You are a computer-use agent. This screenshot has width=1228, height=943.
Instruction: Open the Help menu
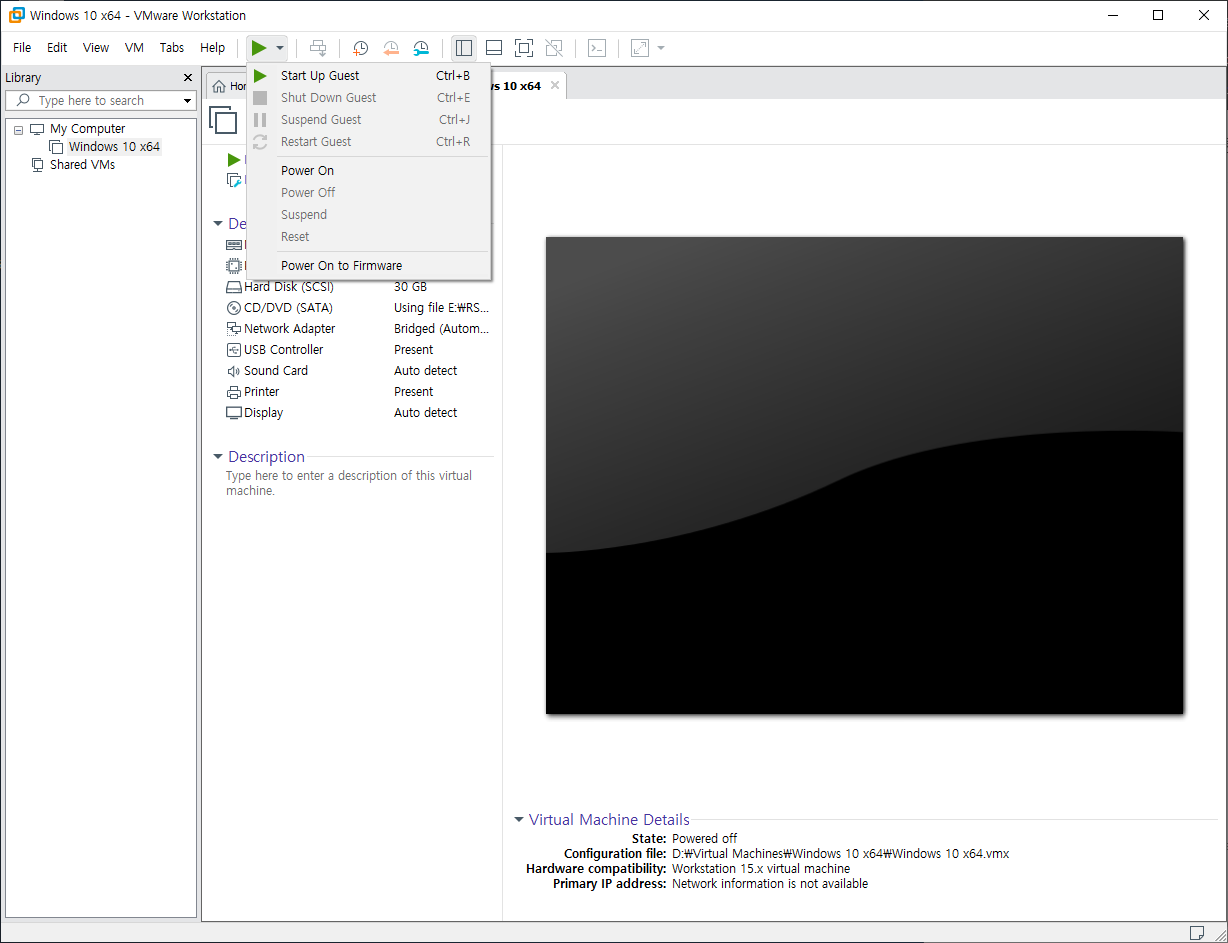click(212, 48)
